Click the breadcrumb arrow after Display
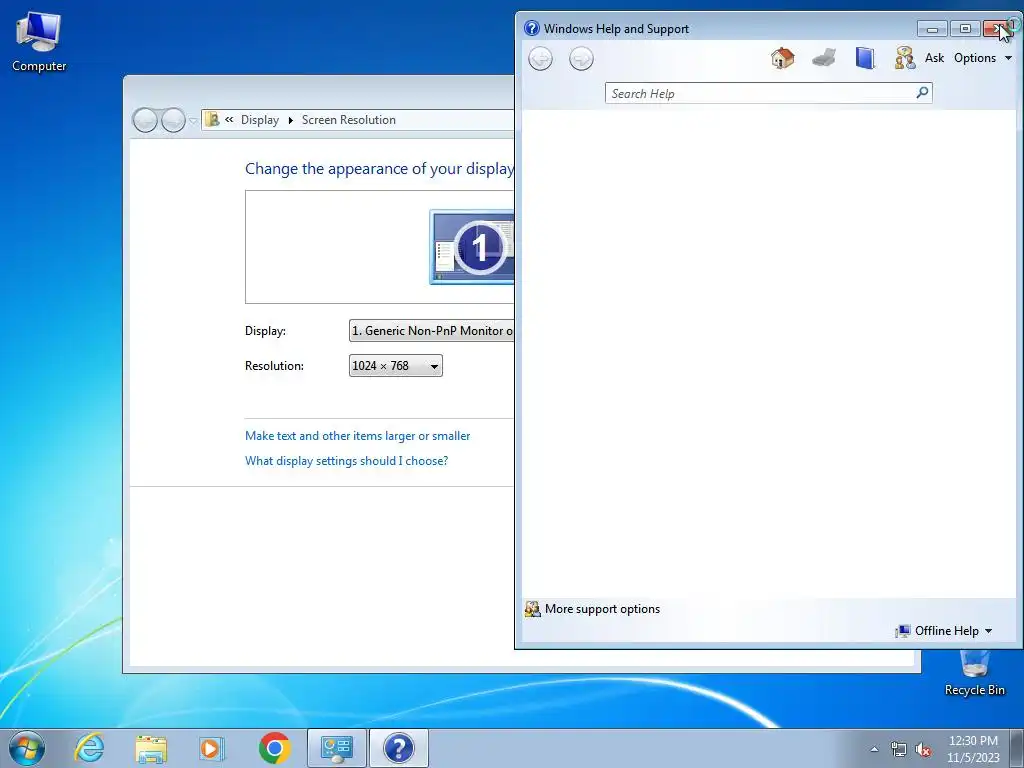 click(x=291, y=120)
